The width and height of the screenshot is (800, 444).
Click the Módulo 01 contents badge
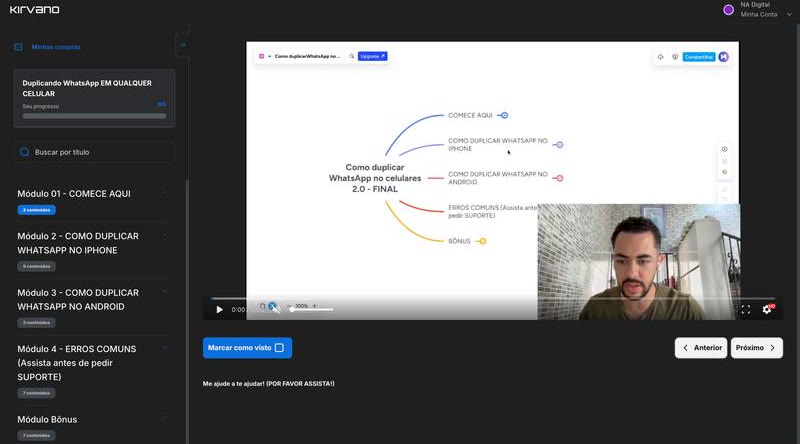click(x=36, y=210)
